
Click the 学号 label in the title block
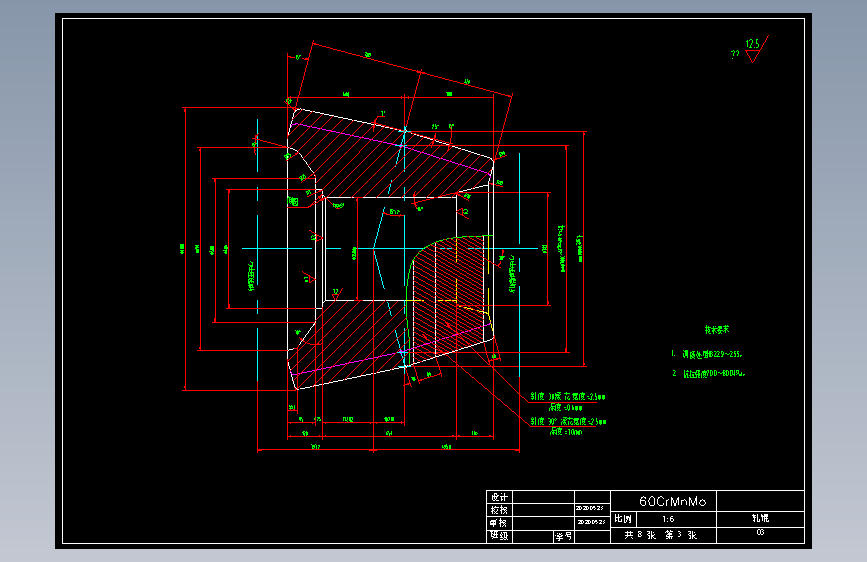pos(563,536)
